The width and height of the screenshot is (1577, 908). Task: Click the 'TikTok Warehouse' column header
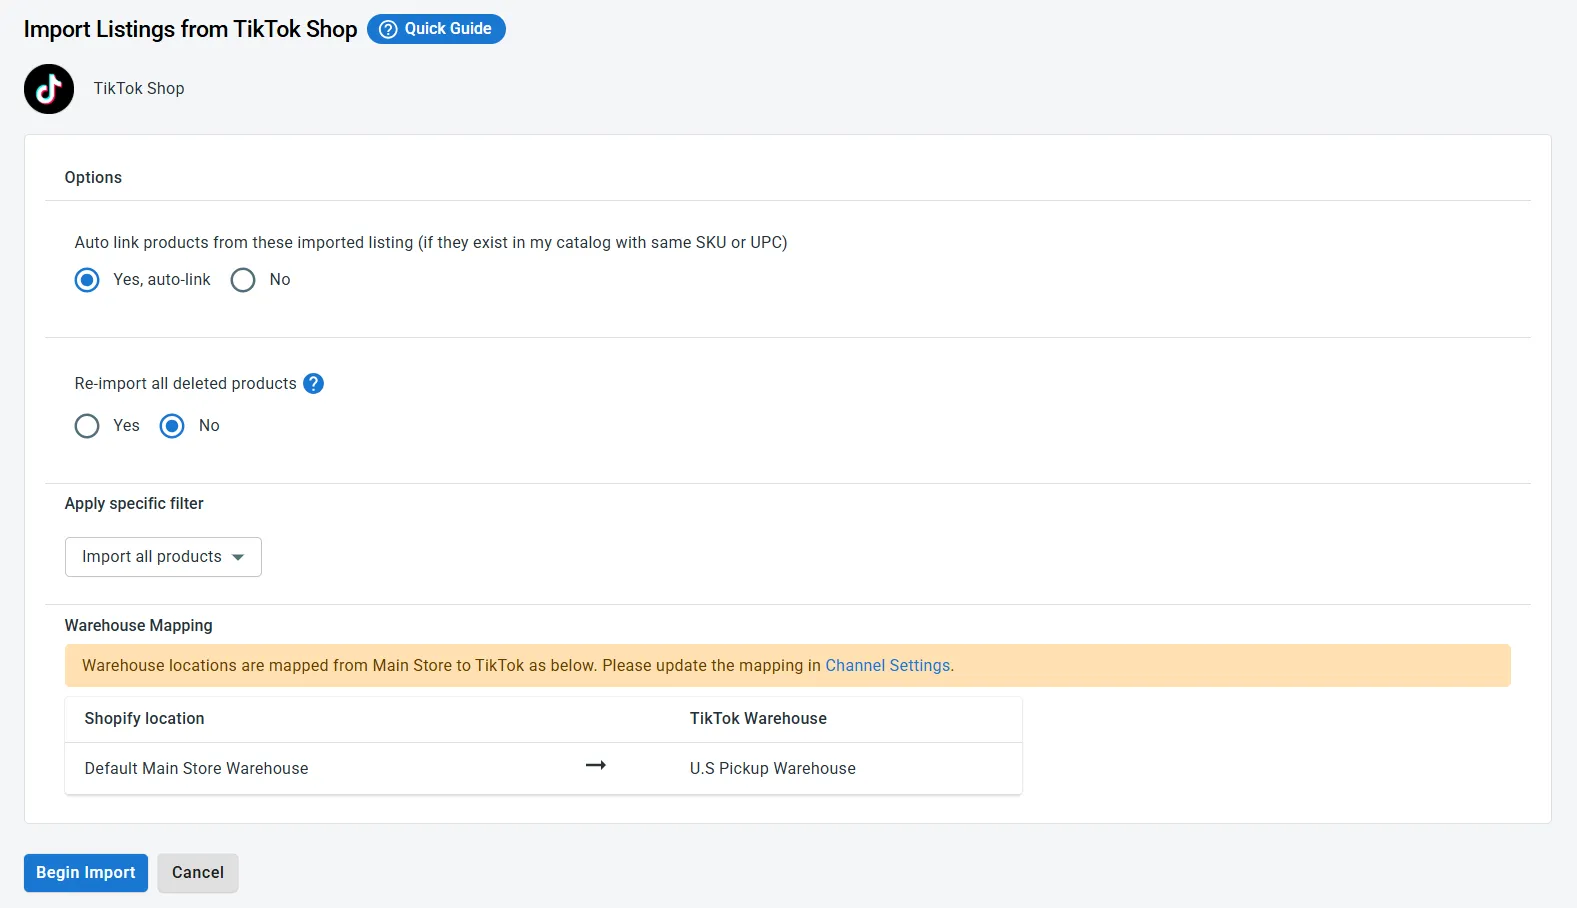pos(758,719)
